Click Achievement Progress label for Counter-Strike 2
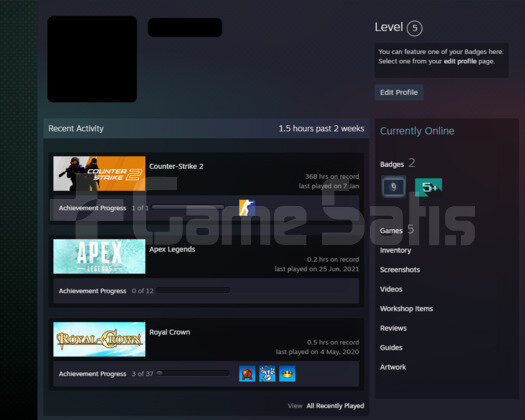The height and width of the screenshot is (420, 525). (x=92, y=208)
